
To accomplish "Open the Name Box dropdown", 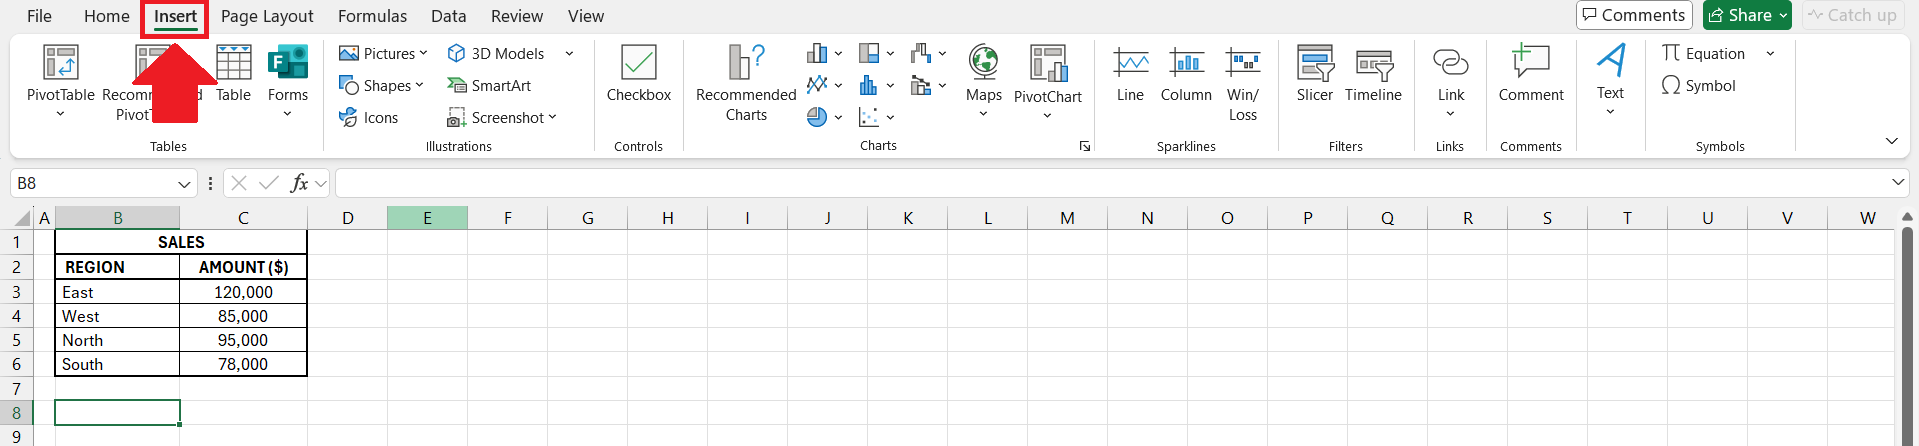I will pyautogui.click(x=184, y=184).
